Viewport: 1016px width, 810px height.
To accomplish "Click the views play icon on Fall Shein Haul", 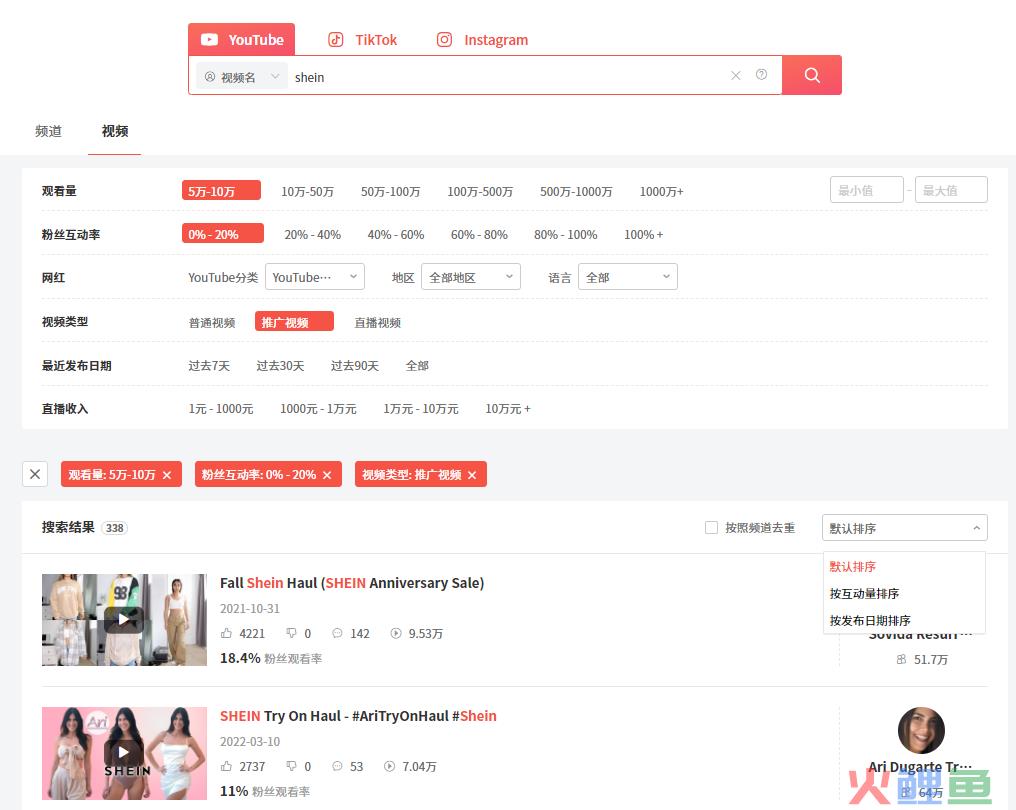I will point(395,633).
